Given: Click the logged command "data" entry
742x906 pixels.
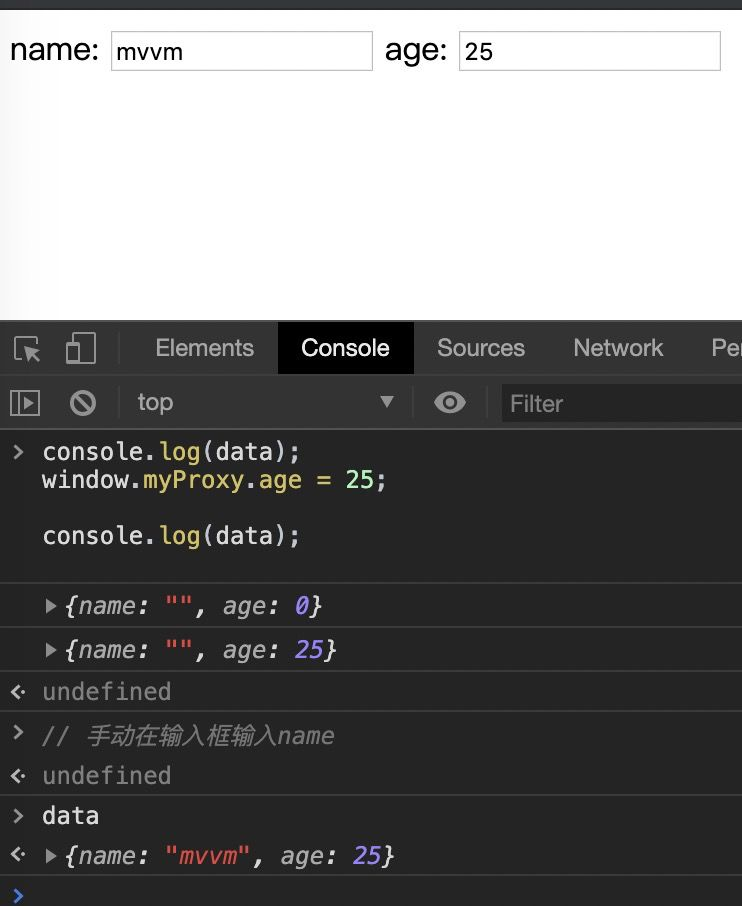Looking at the screenshot, I should pos(71,816).
